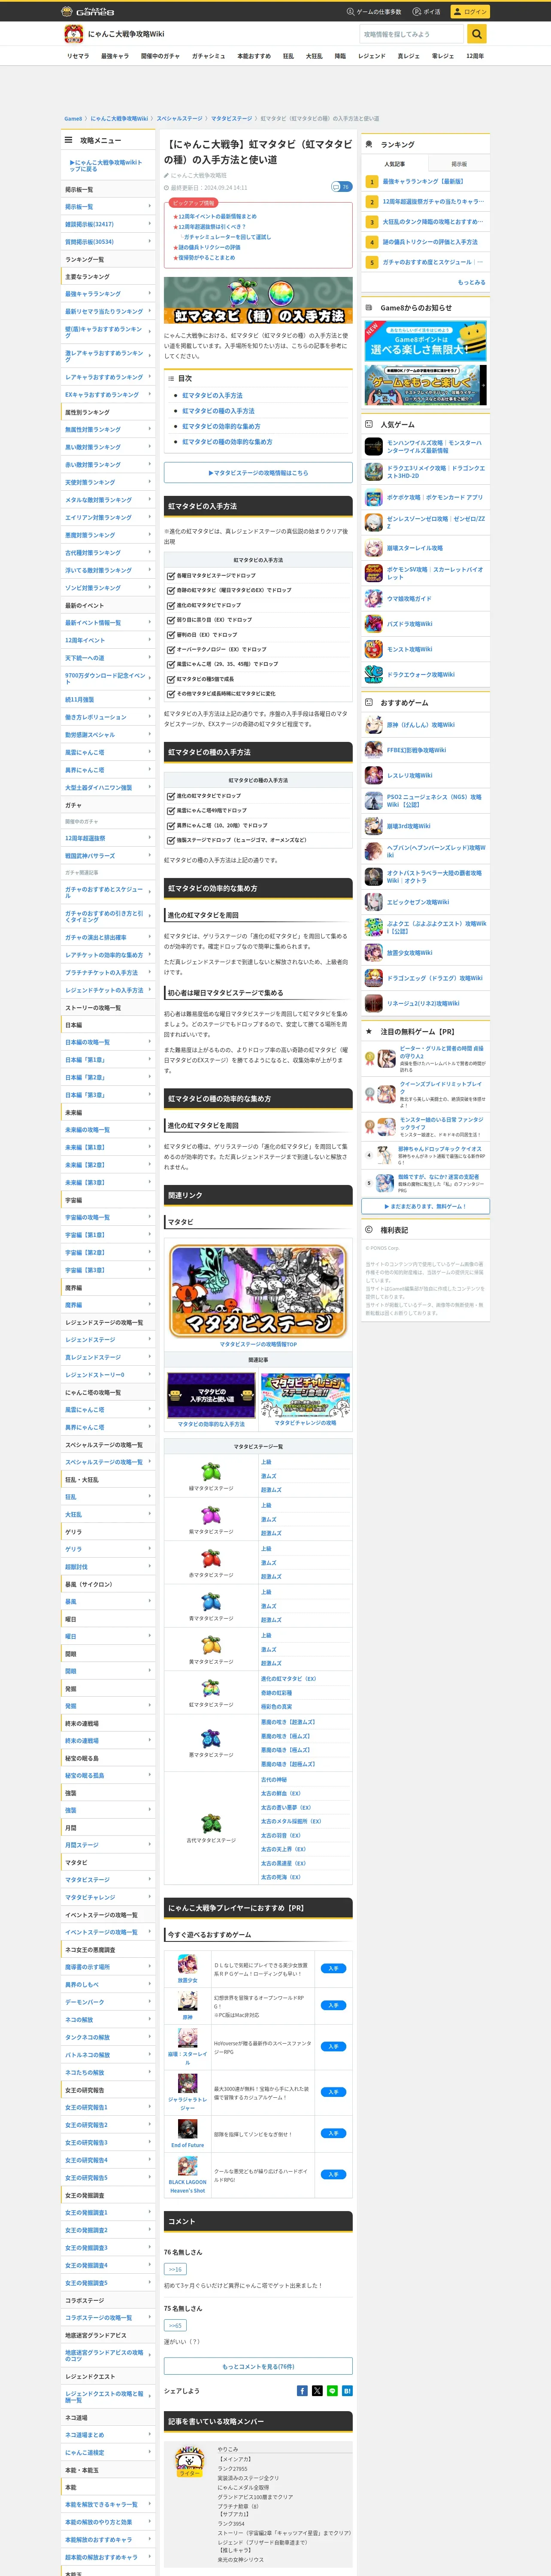Open the 最強キャラ navigation menu item
551x2576 pixels.
click(115, 56)
